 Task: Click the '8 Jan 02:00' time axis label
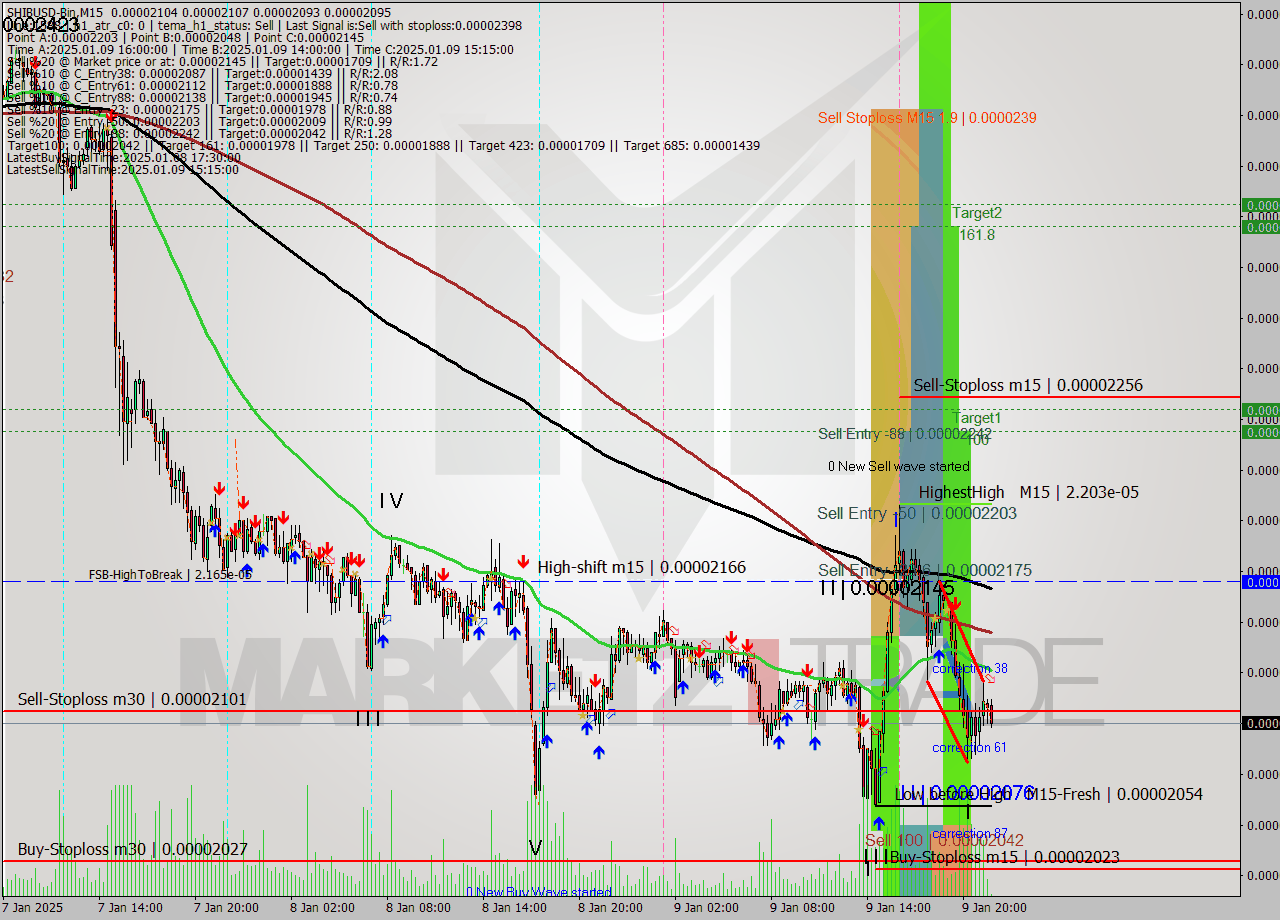click(x=322, y=908)
